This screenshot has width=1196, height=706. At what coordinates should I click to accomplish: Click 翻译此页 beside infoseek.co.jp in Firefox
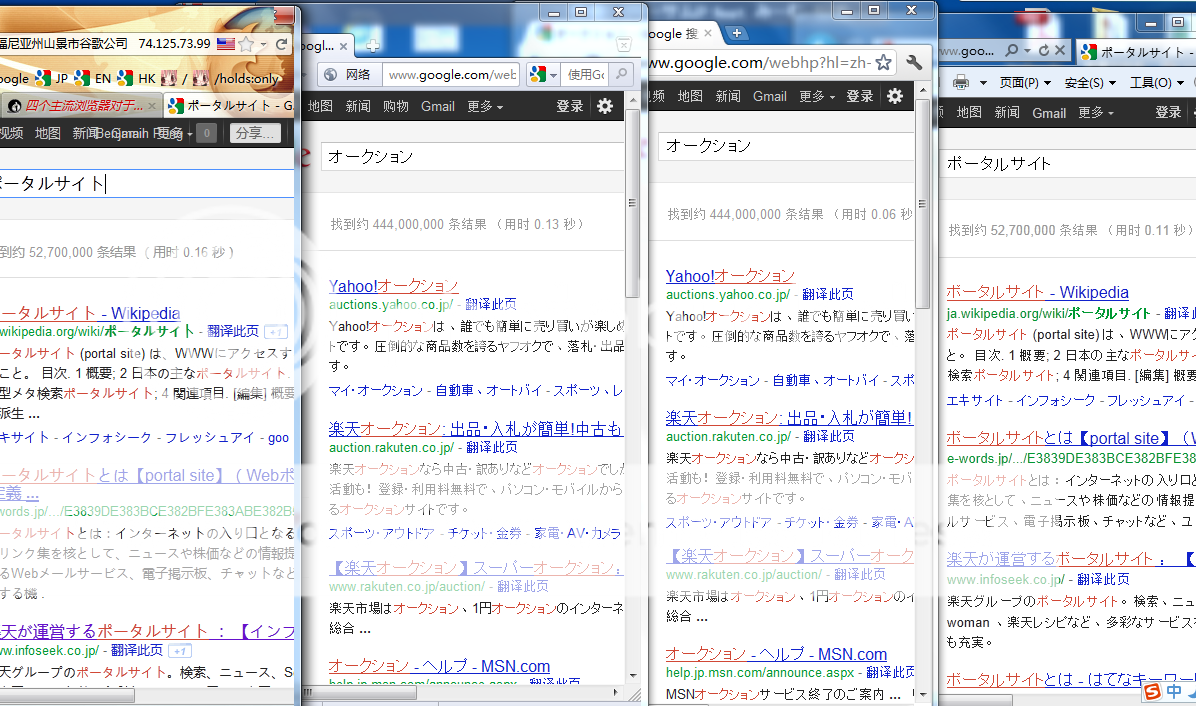137,650
